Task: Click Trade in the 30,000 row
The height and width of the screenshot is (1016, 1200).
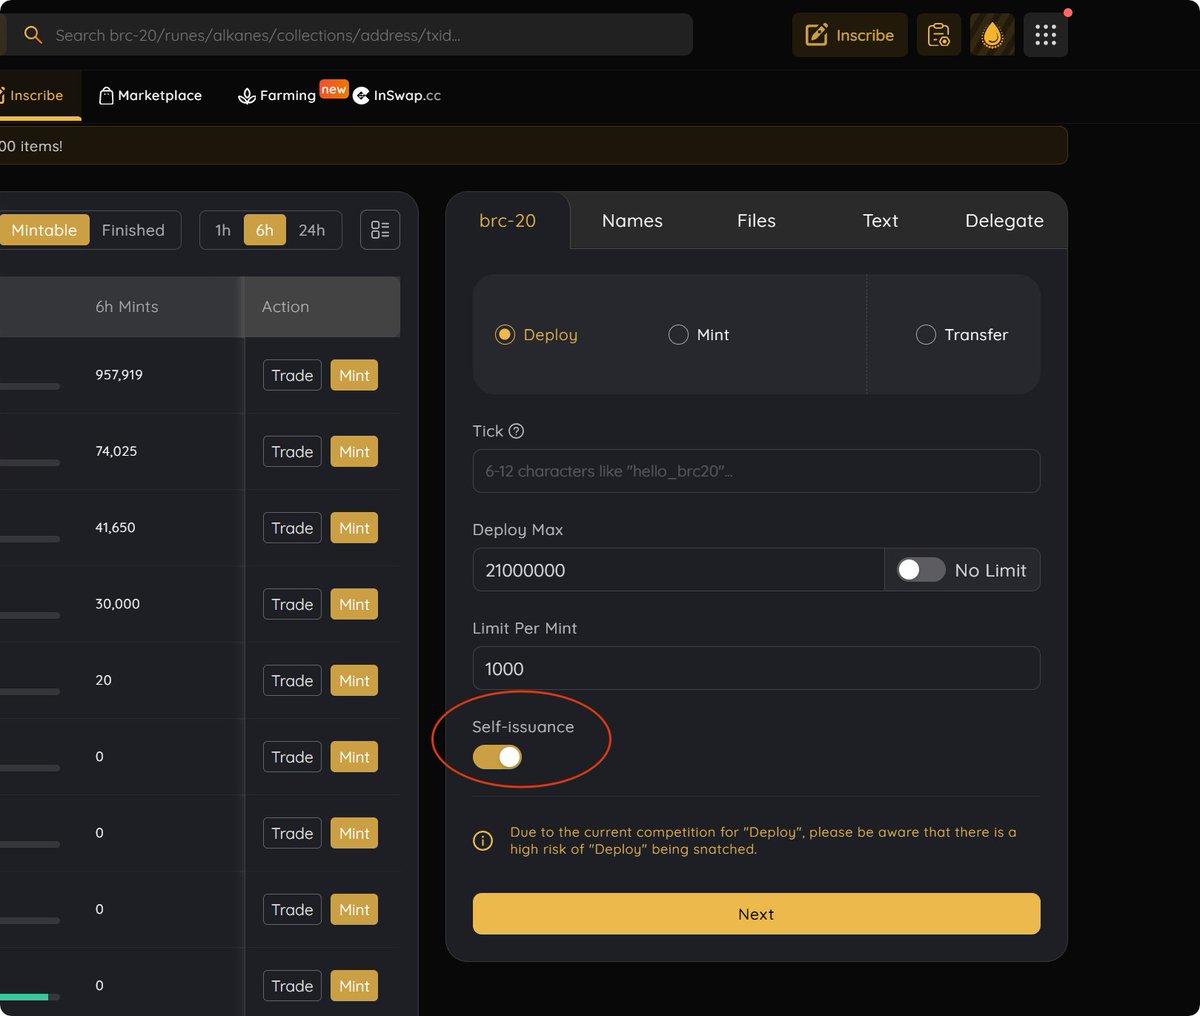Action: coord(292,604)
